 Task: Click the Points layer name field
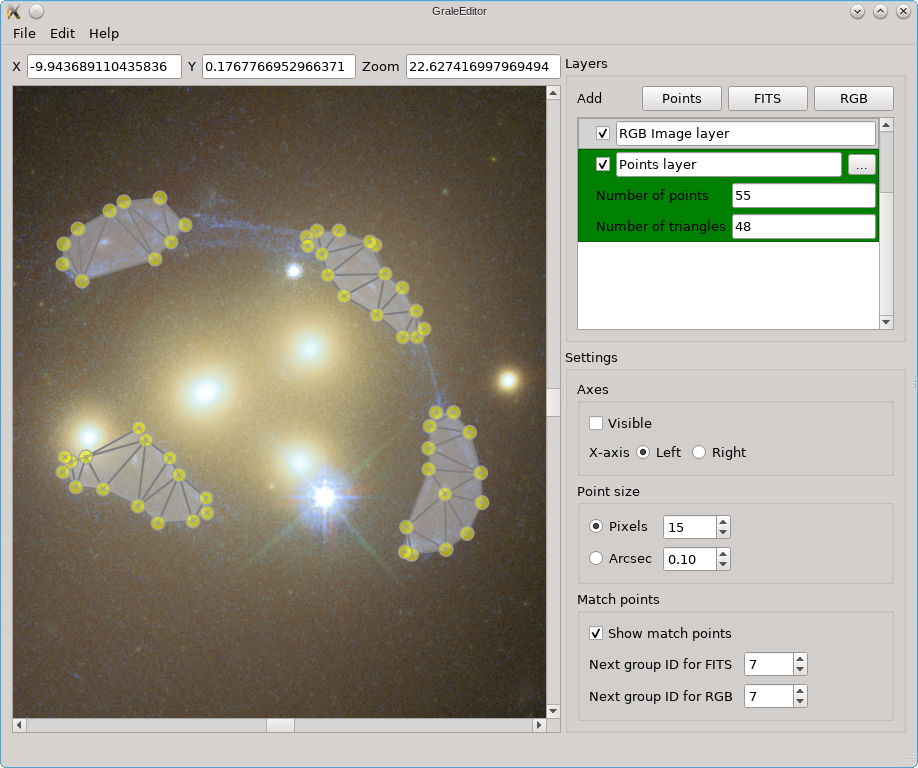[729, 164]
